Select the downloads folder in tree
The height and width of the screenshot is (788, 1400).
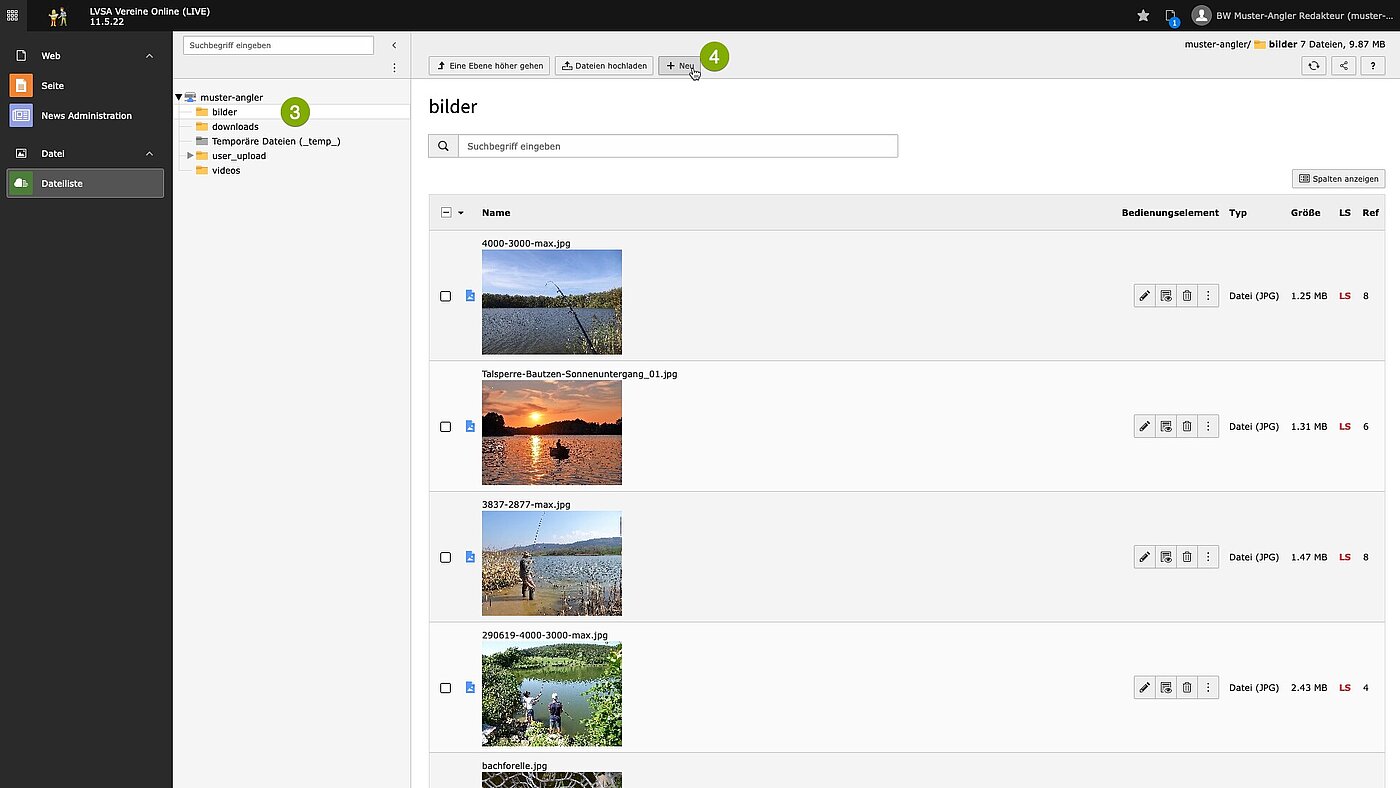coord(235,127)
